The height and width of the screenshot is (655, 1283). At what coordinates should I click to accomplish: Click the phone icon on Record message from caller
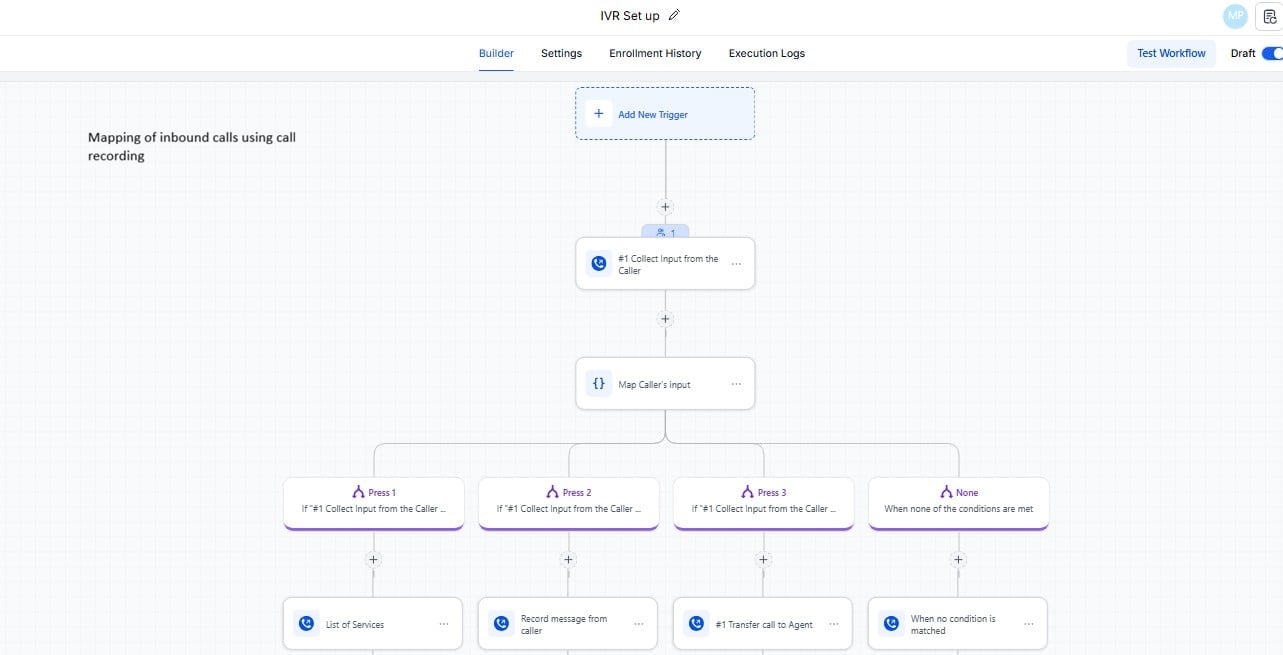(500, 622)
